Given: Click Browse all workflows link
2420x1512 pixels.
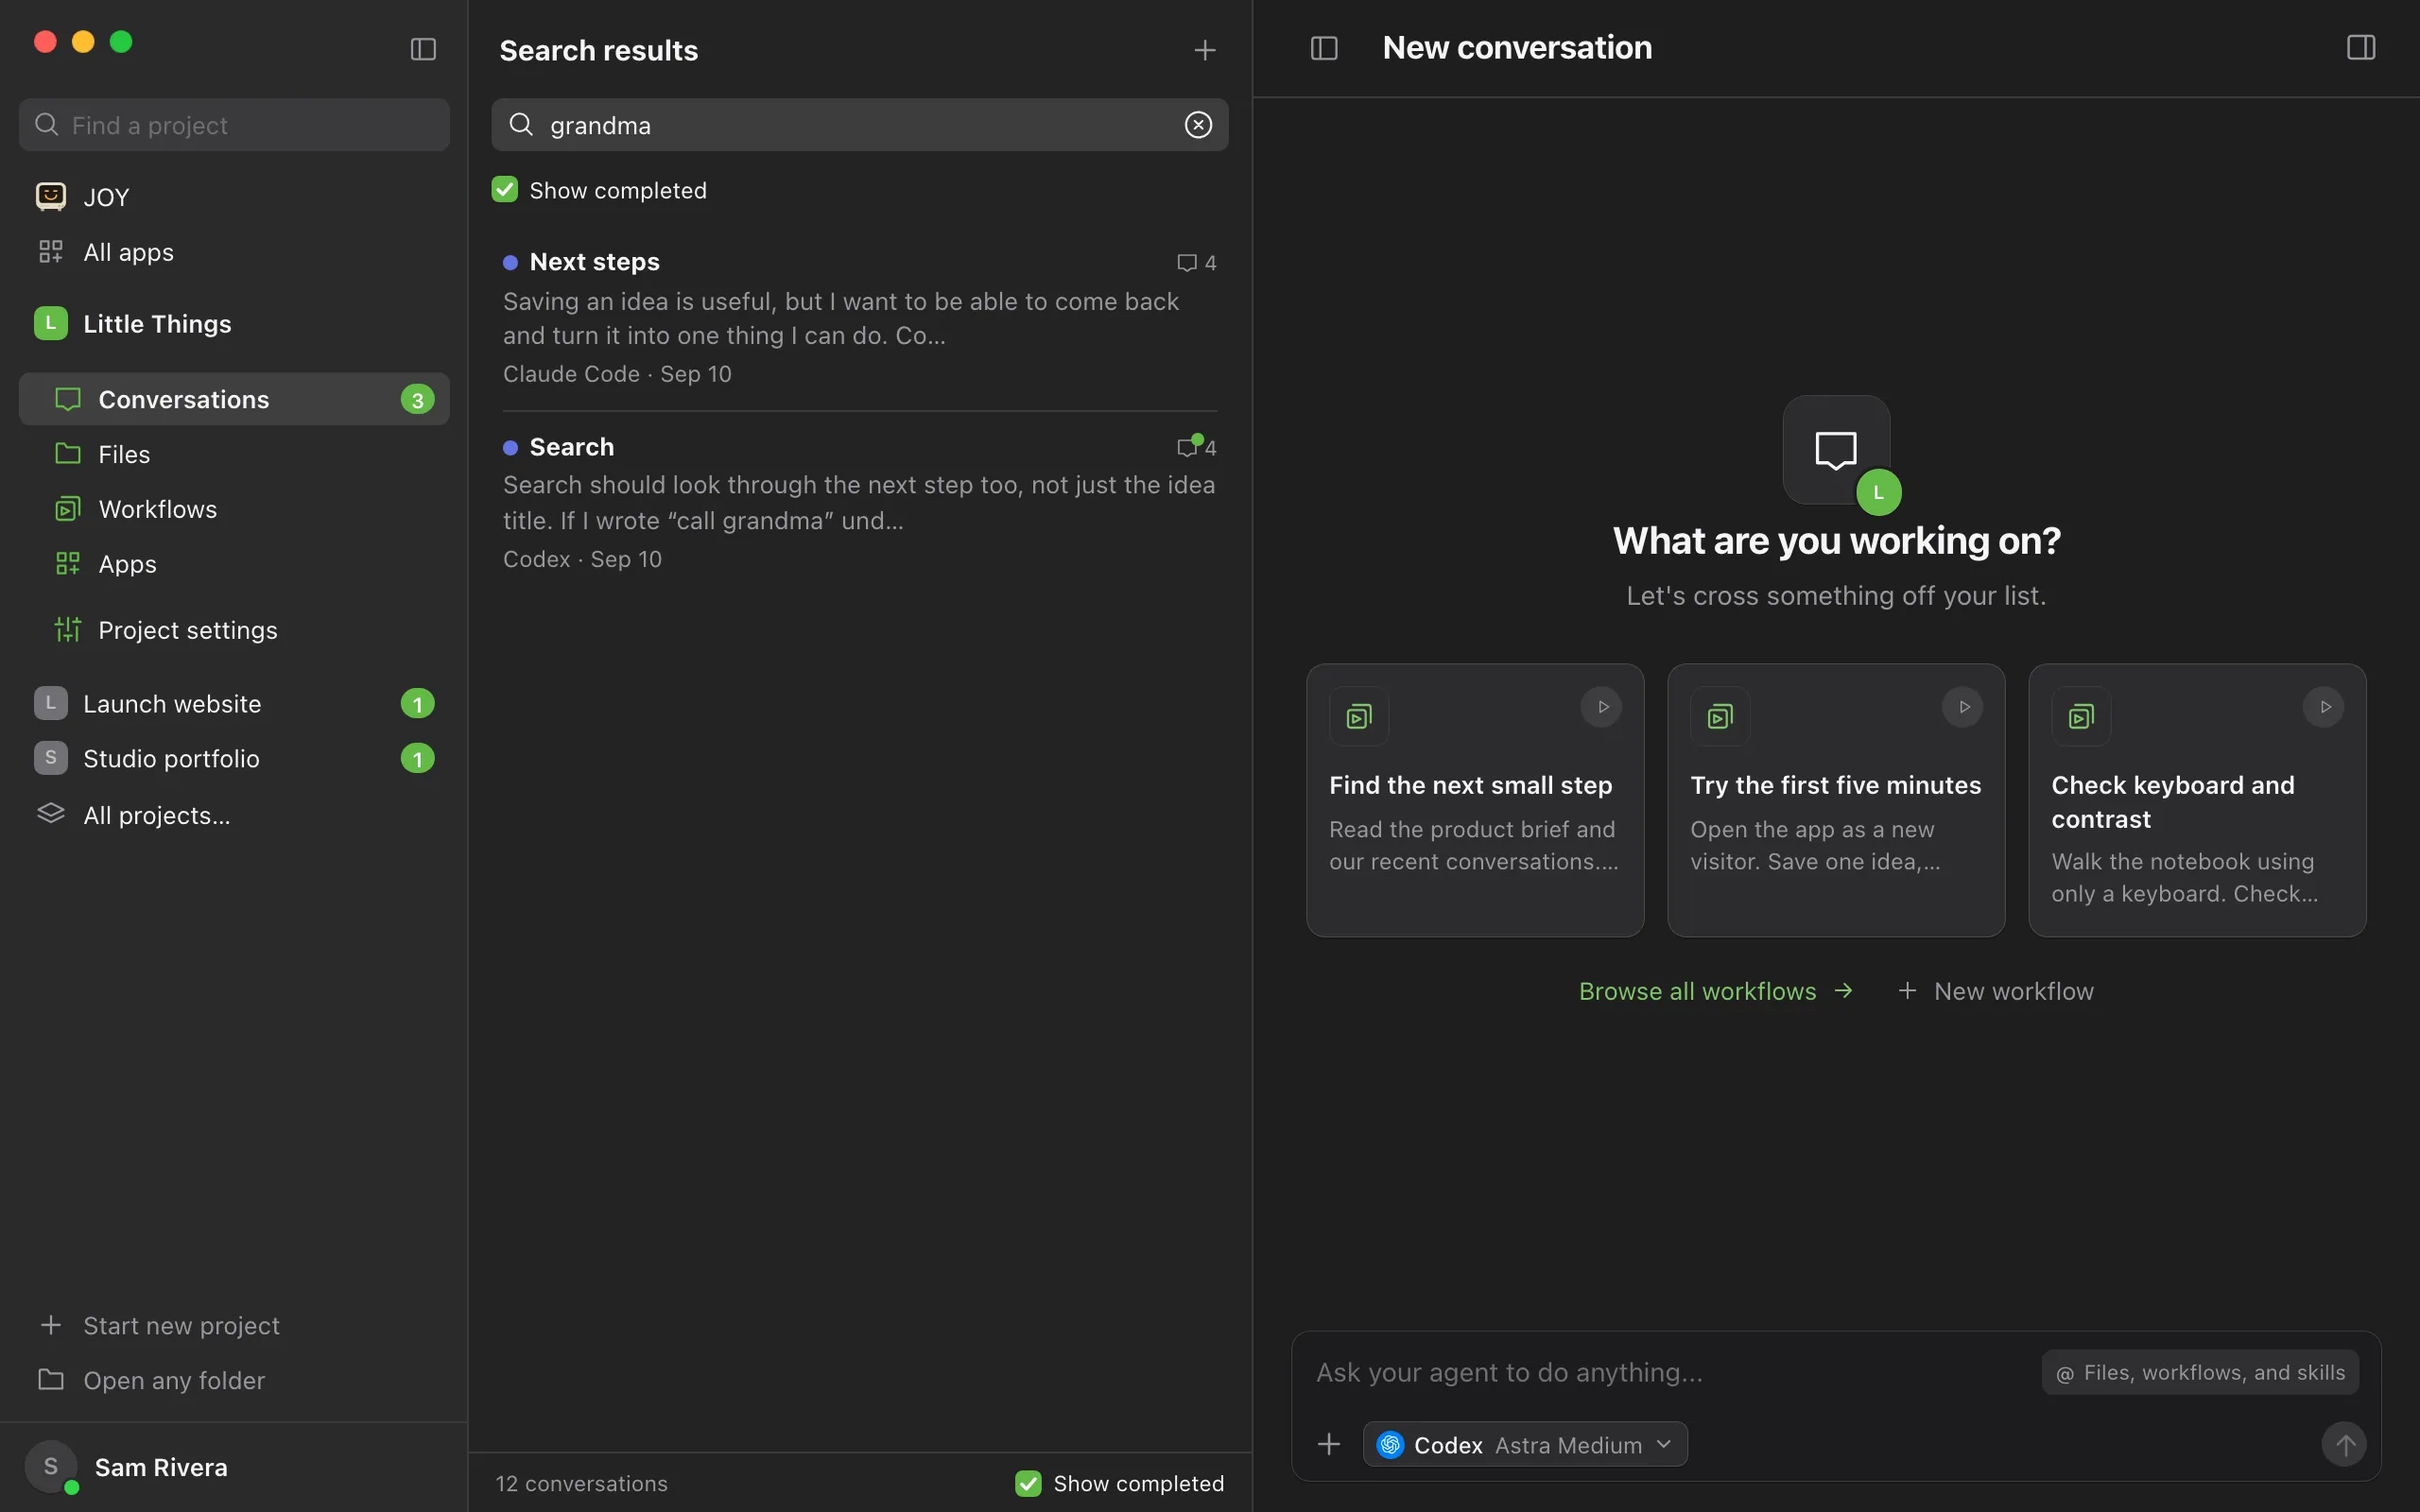Looking at the screenshot, I should point(1716,991).
